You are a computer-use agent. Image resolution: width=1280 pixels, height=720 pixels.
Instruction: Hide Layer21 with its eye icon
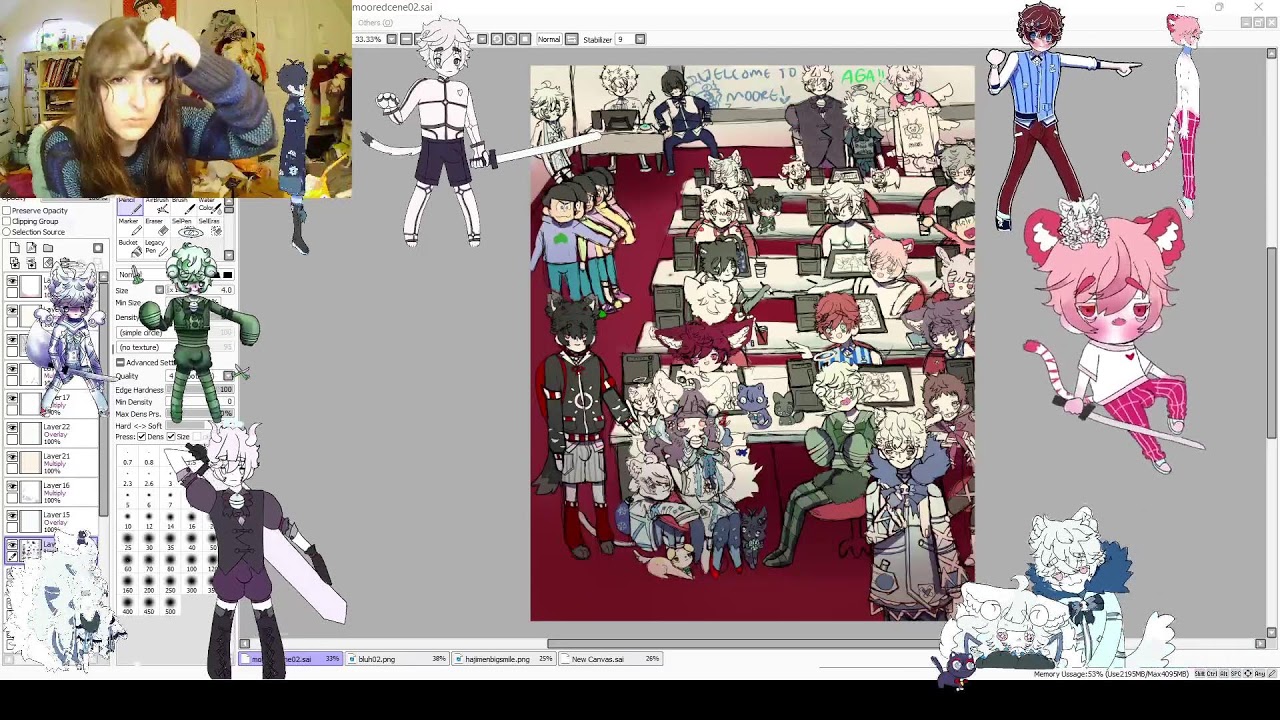[x=12, y=456]
